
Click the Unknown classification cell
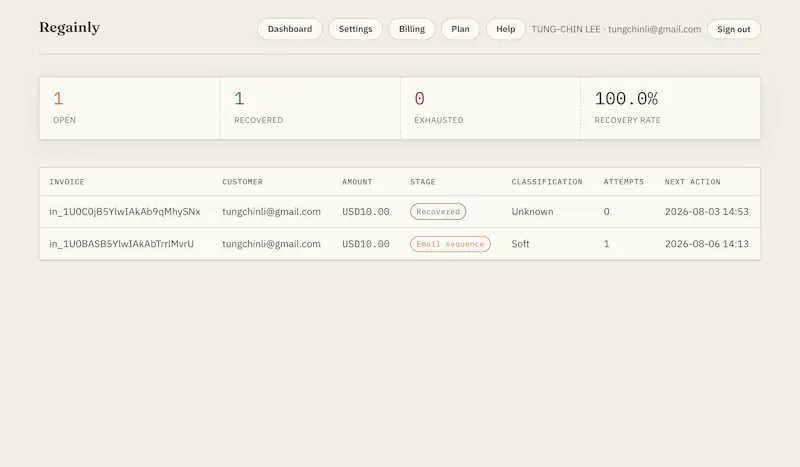click(x=532, y=212)
